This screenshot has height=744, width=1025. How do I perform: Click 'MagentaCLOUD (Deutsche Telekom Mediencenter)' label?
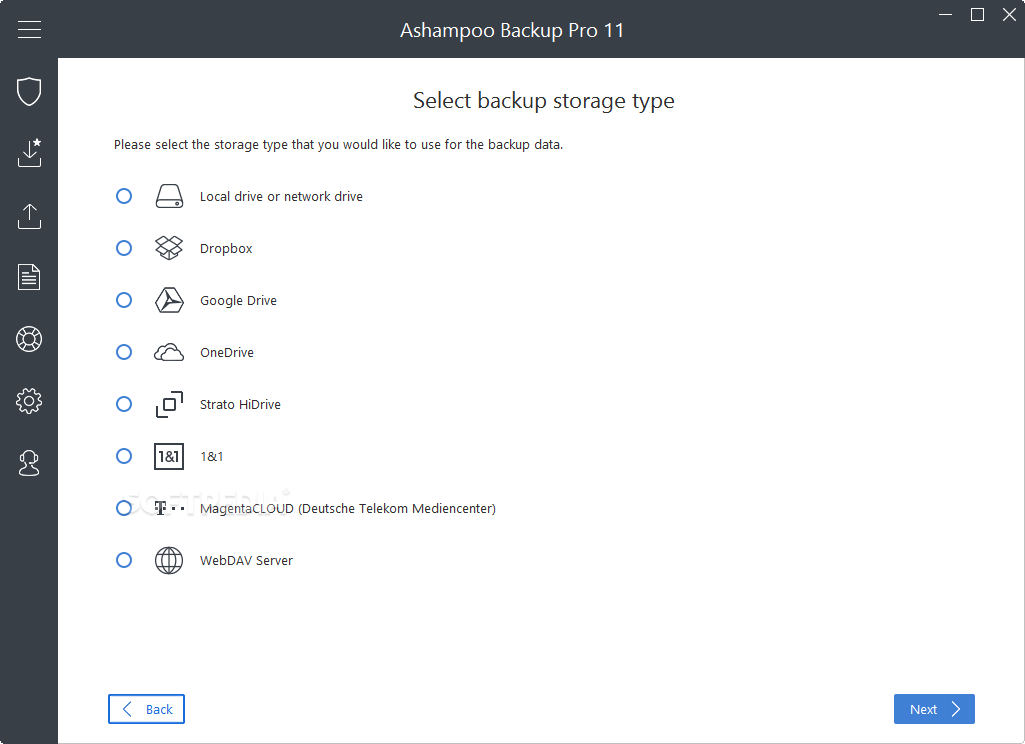[348, 509]
